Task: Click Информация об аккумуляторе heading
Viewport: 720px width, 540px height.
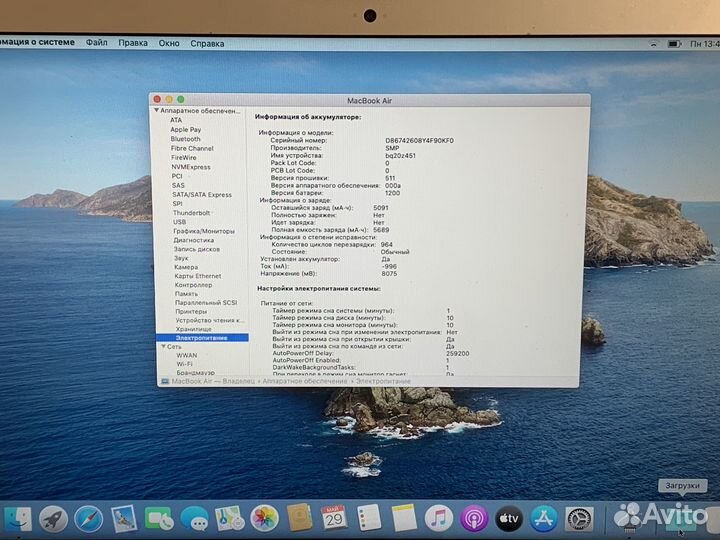Action: [x=308, y=117]
